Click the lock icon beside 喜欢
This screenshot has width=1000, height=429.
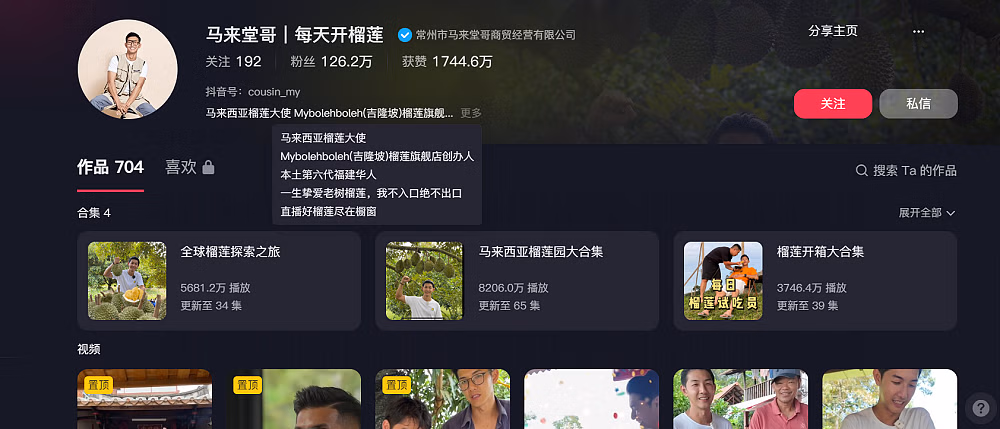pos(208,168)
